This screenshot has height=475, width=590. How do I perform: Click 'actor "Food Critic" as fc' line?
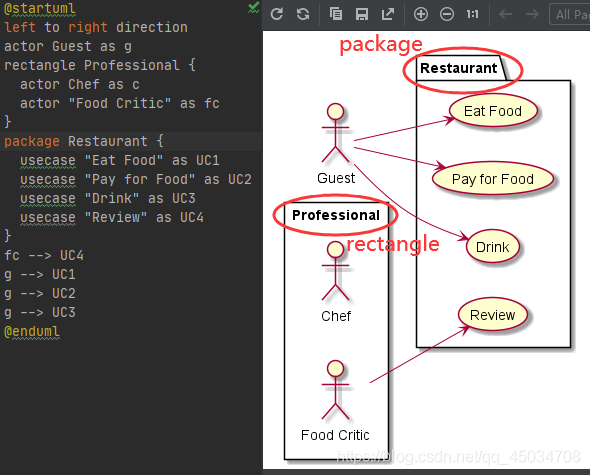(120, 103)
